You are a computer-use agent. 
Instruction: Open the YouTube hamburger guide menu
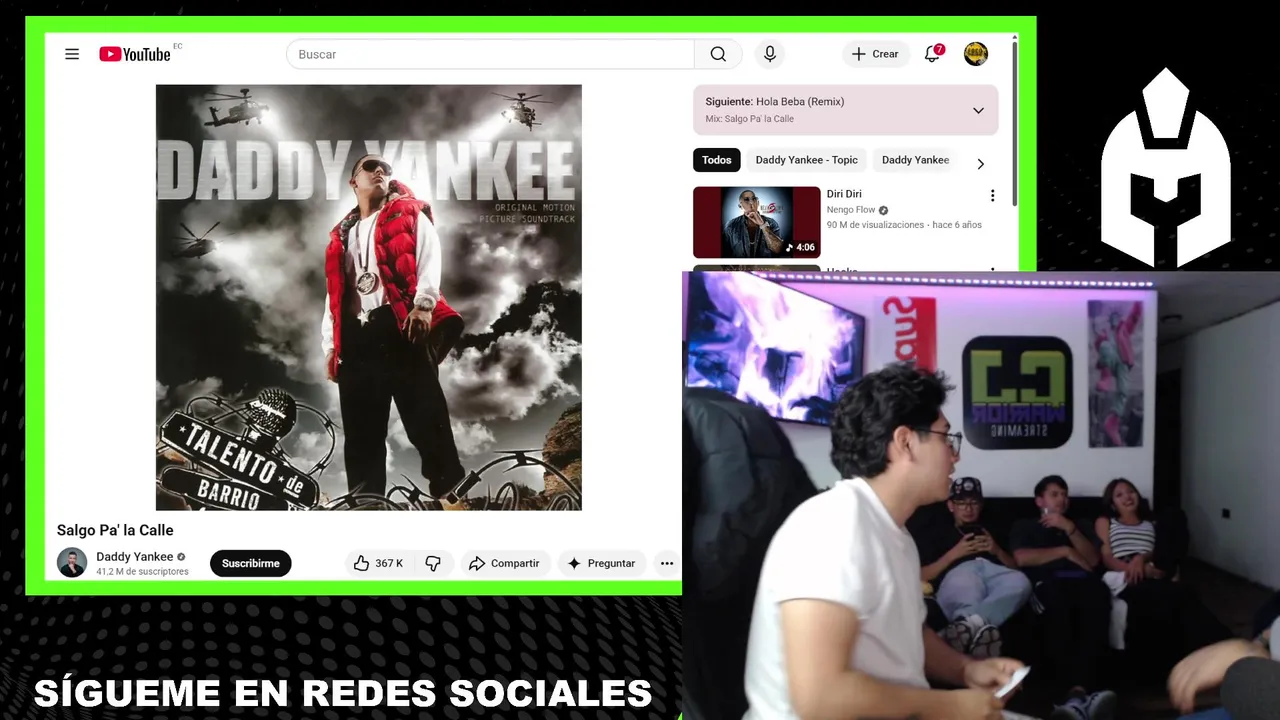tap(72, 54)
